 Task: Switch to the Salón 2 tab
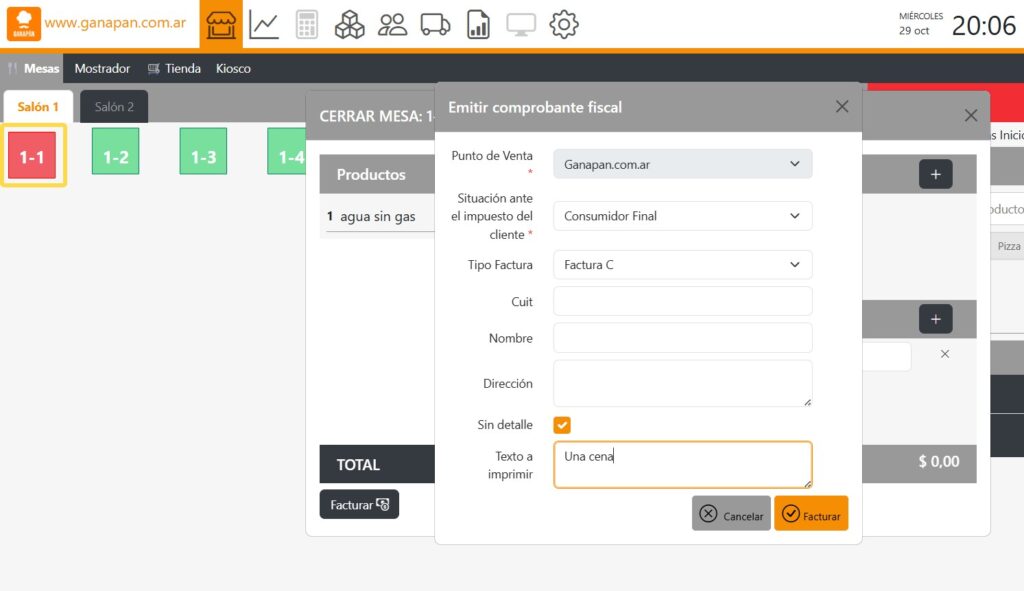point(114,107)
